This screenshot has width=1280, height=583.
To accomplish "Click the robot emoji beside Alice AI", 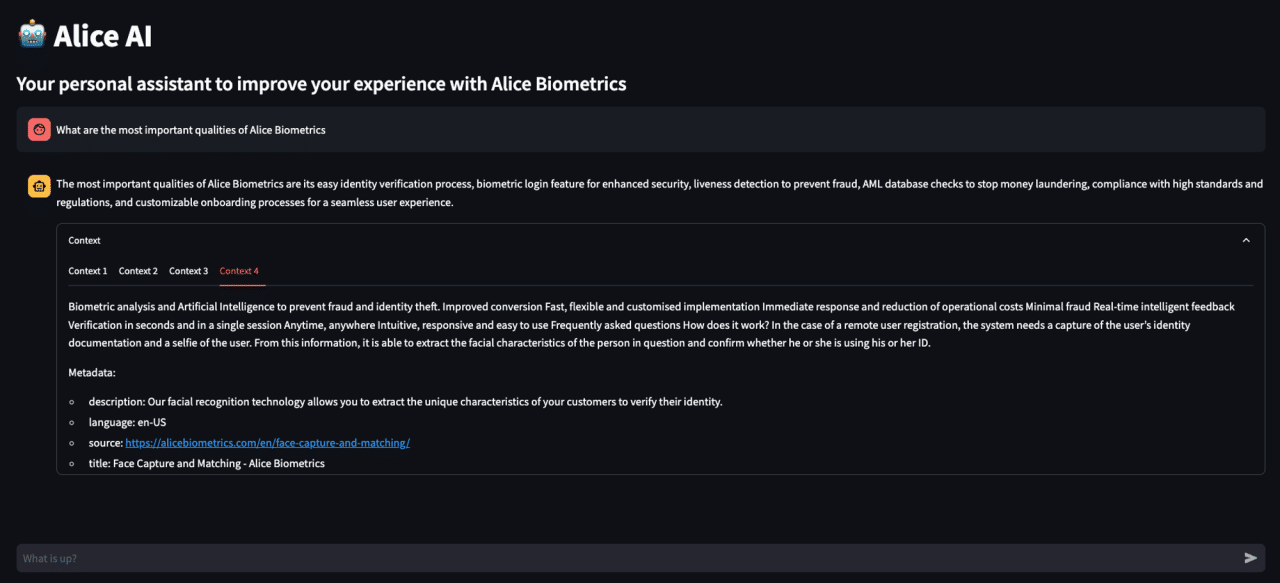I will (x=32, y=36).
